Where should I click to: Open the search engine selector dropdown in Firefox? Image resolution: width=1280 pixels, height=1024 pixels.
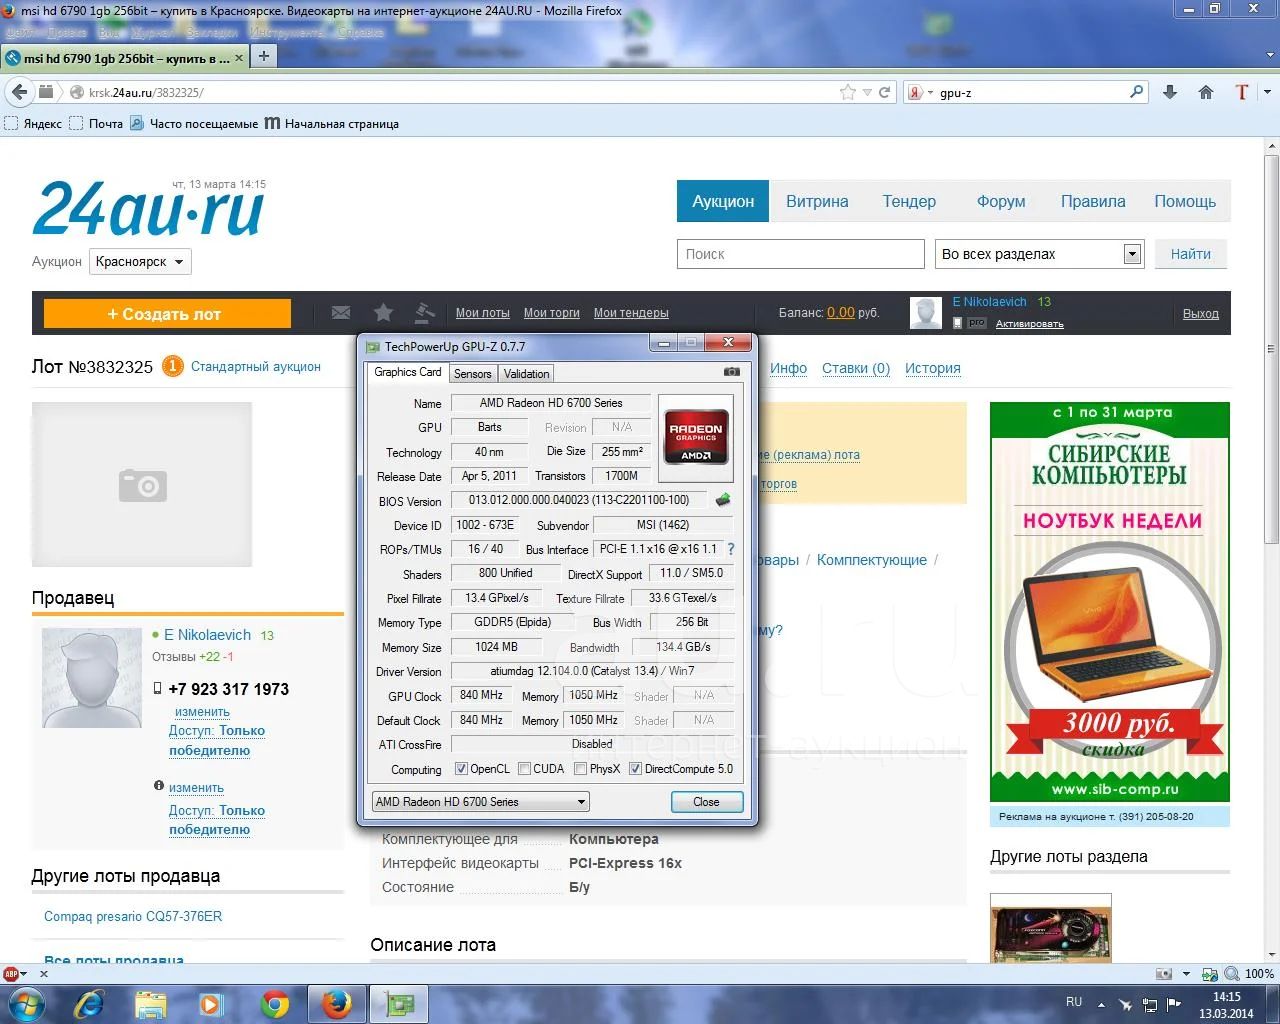921,92
